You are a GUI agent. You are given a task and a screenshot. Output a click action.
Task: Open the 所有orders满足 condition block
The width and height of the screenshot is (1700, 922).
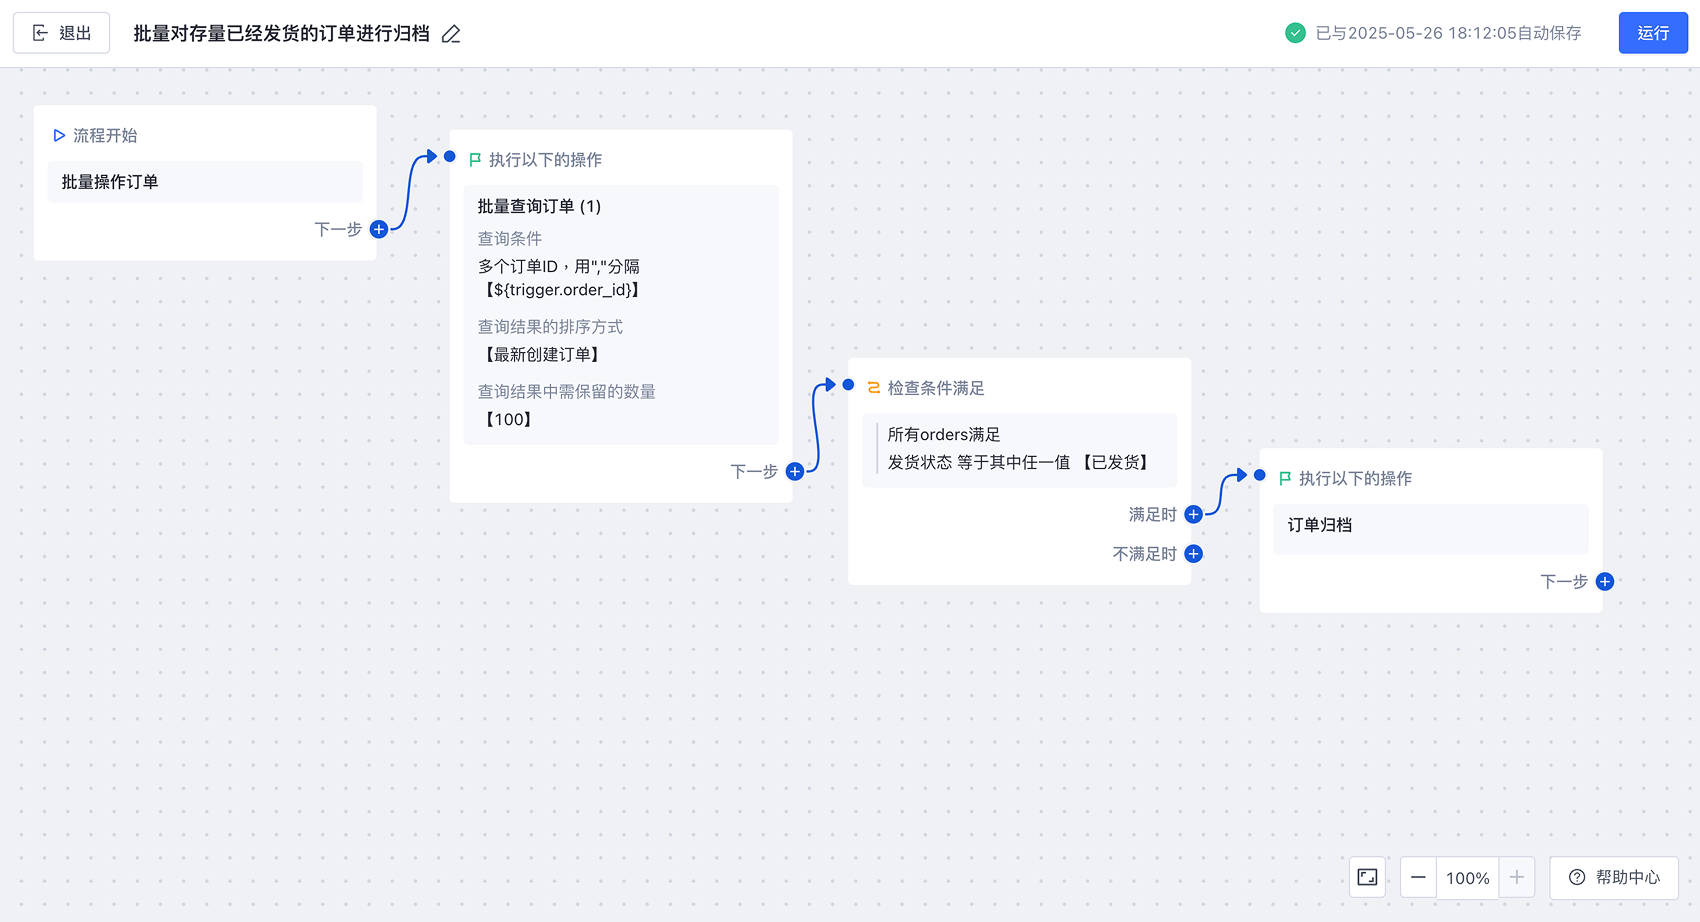click(1019, 449)
